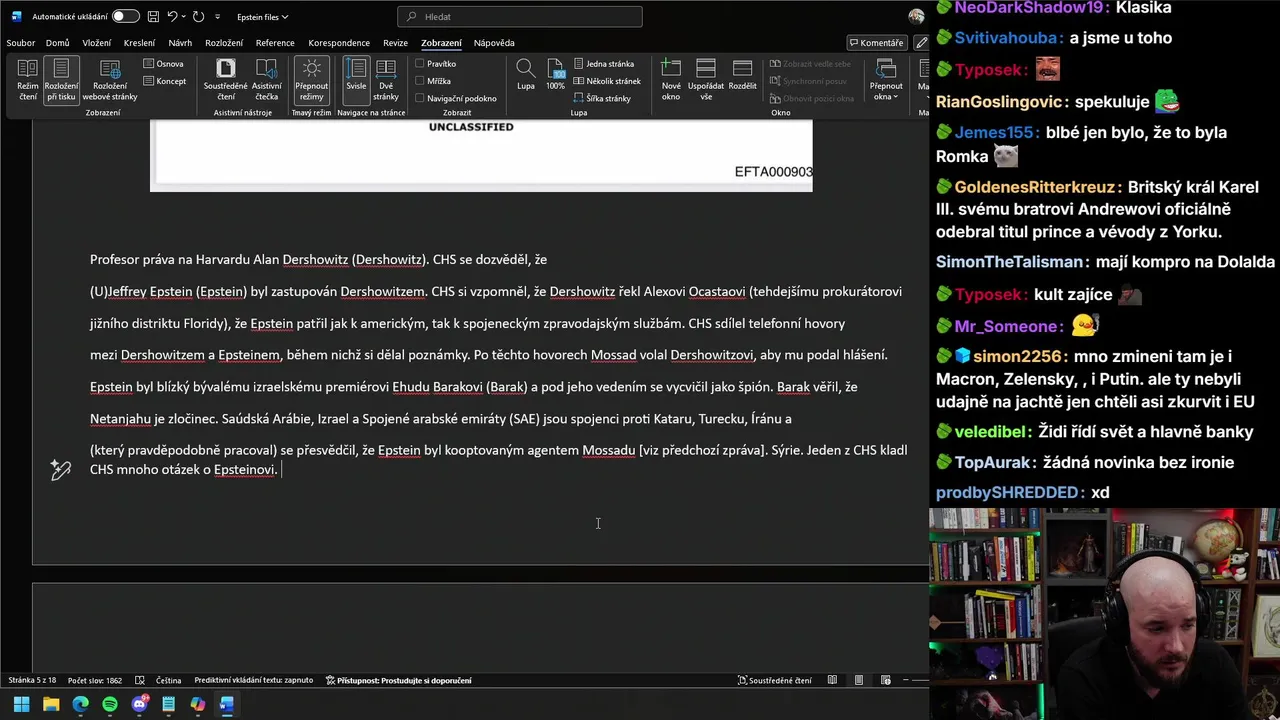Switch to Režim čtení view
Viewport: 1280px width, 720px height.
28,79
